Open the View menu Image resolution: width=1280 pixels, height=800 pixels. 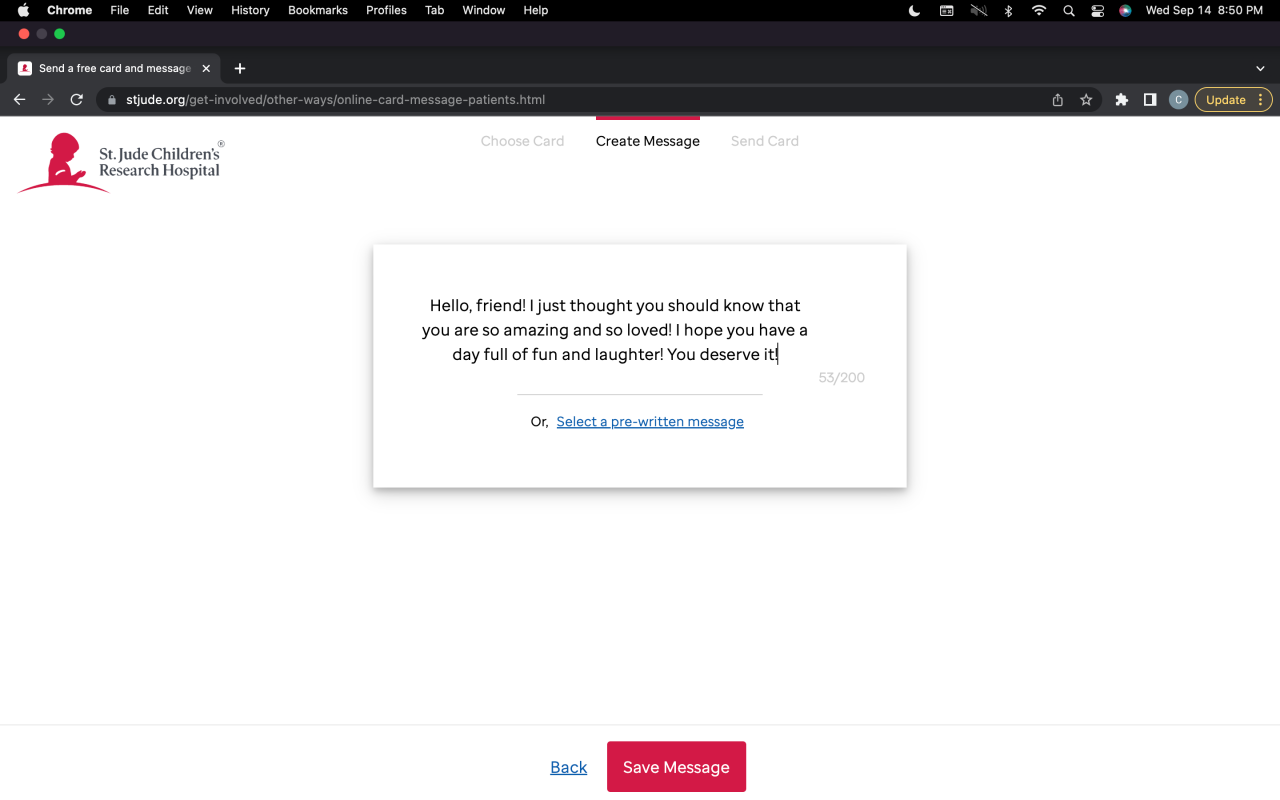200,10
